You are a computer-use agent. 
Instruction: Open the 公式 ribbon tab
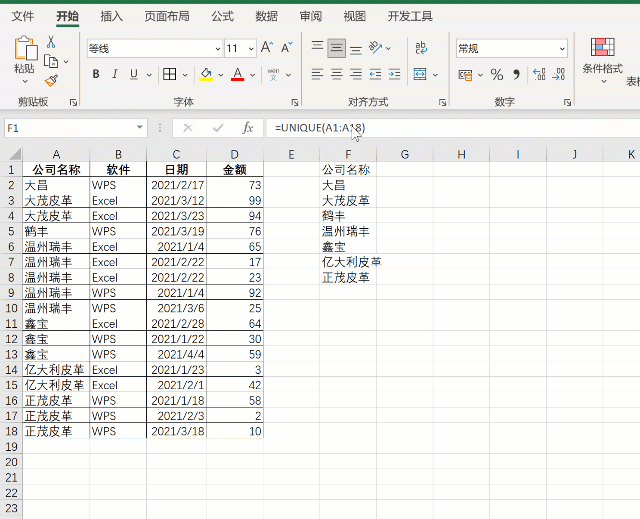click(223, 16)
